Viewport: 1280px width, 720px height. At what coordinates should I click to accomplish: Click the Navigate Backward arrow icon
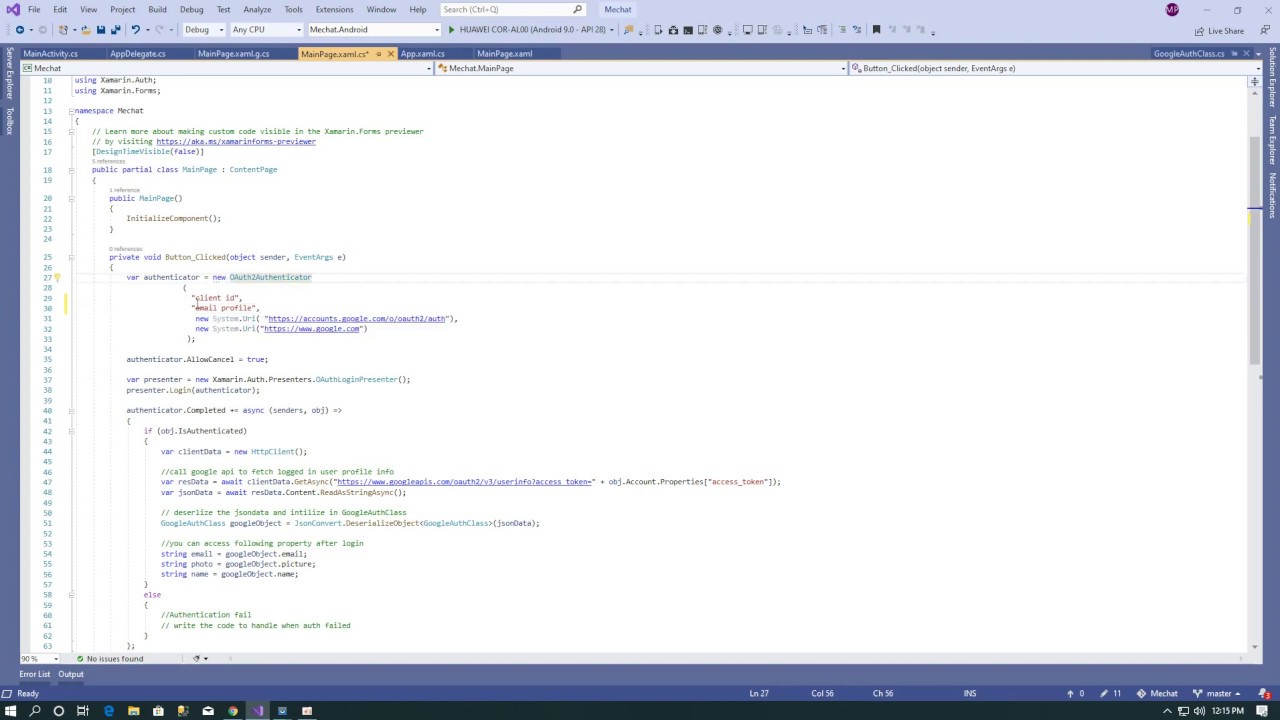(19, 30)
